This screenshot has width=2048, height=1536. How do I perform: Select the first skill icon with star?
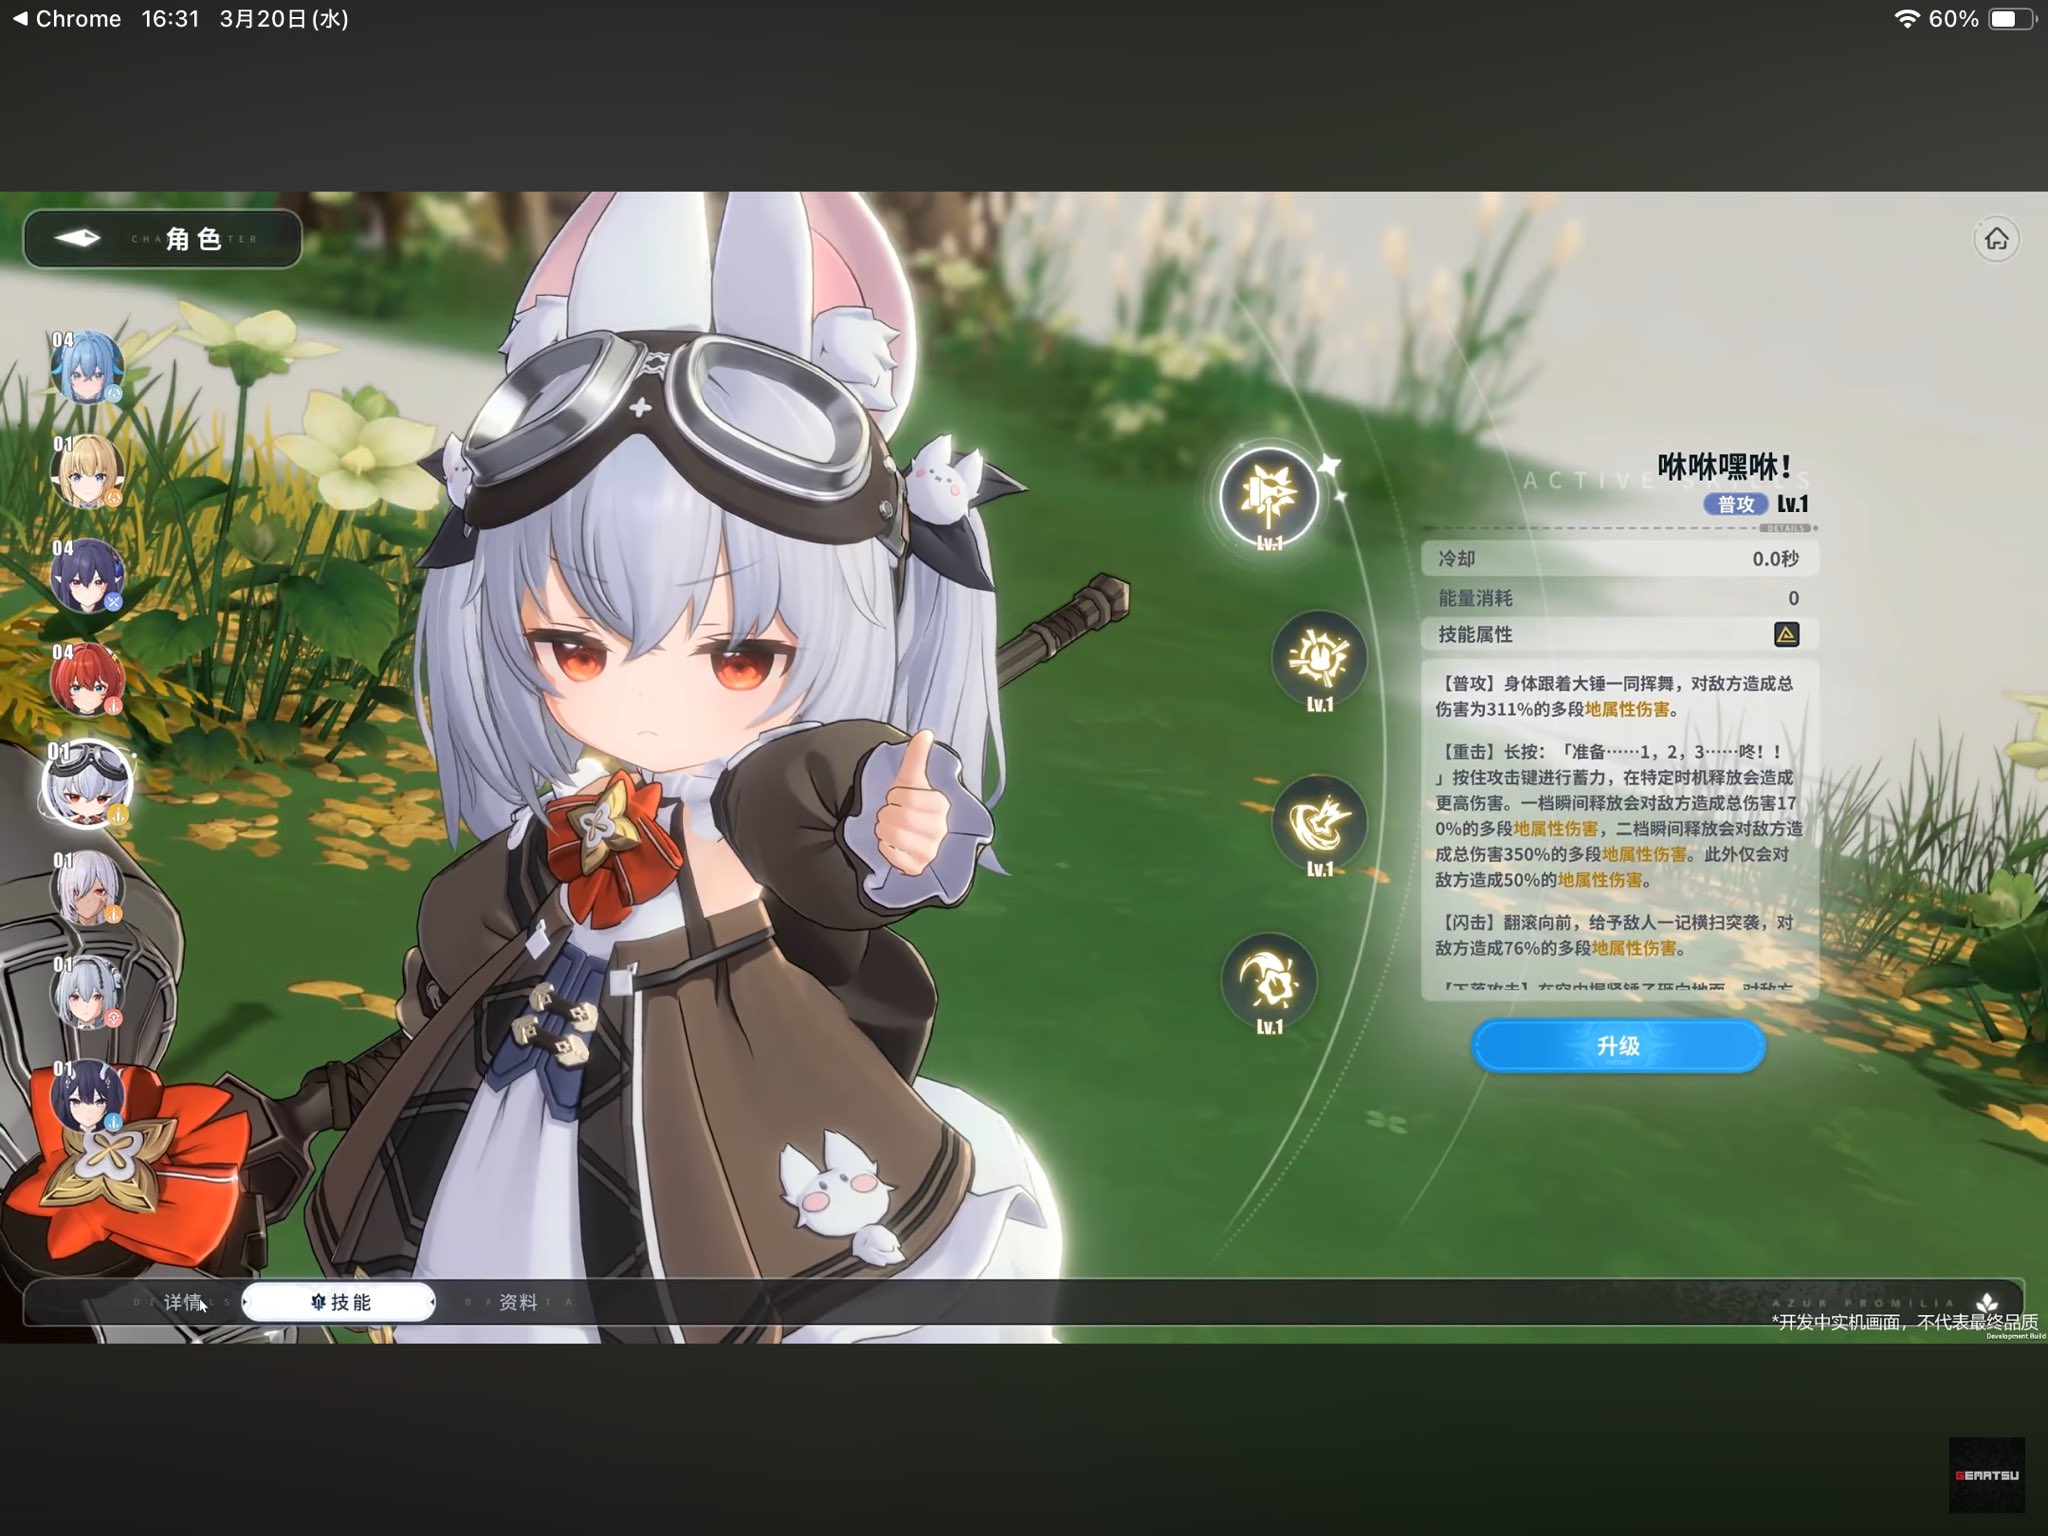tap(1268, 496)
